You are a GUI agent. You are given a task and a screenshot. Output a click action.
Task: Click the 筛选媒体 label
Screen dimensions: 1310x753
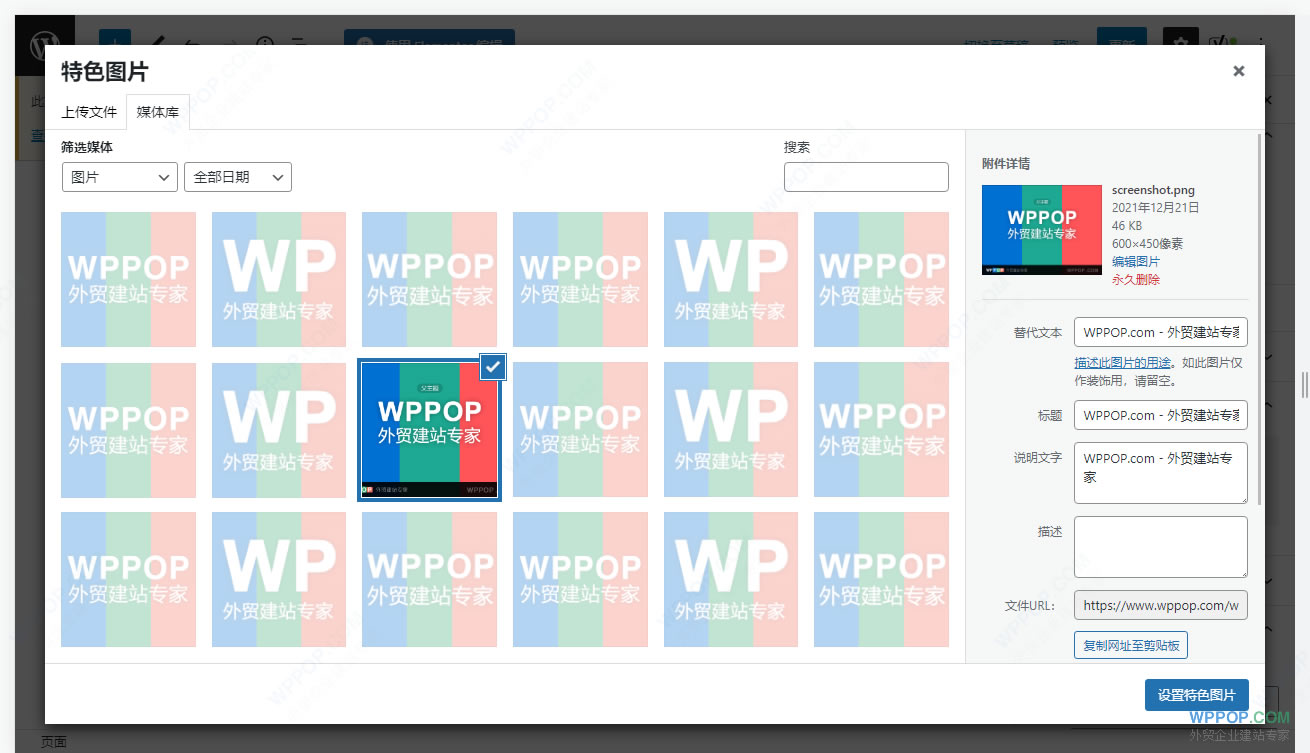[87, 147]
